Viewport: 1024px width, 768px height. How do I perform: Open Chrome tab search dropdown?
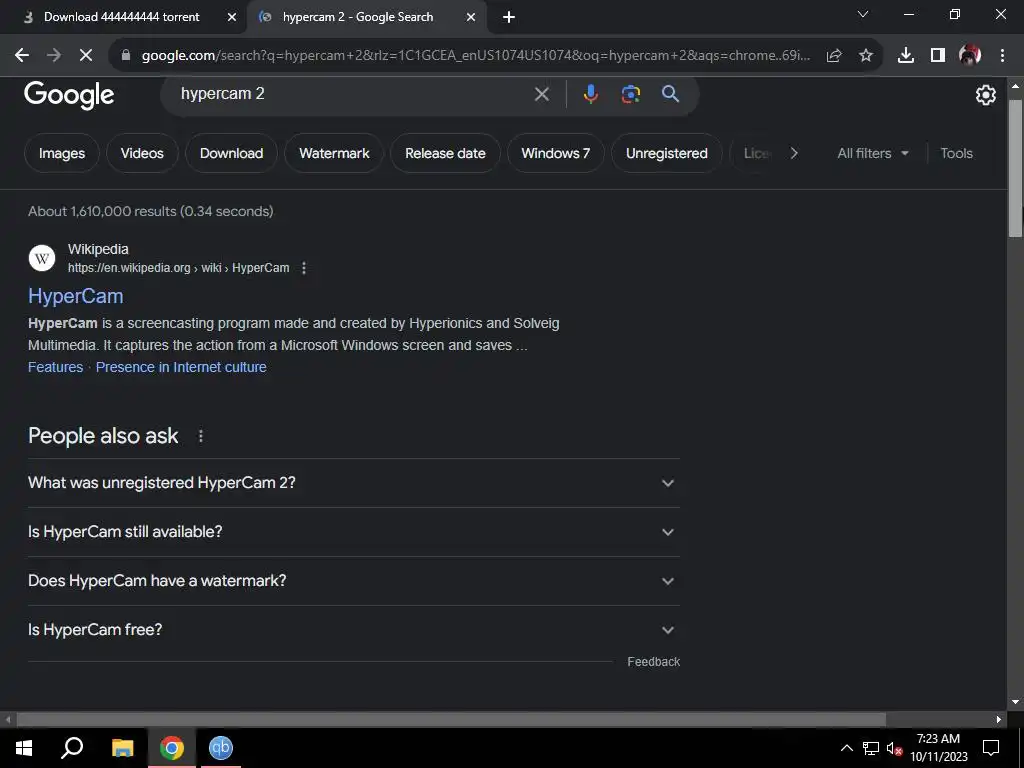[x=863, y=14]
